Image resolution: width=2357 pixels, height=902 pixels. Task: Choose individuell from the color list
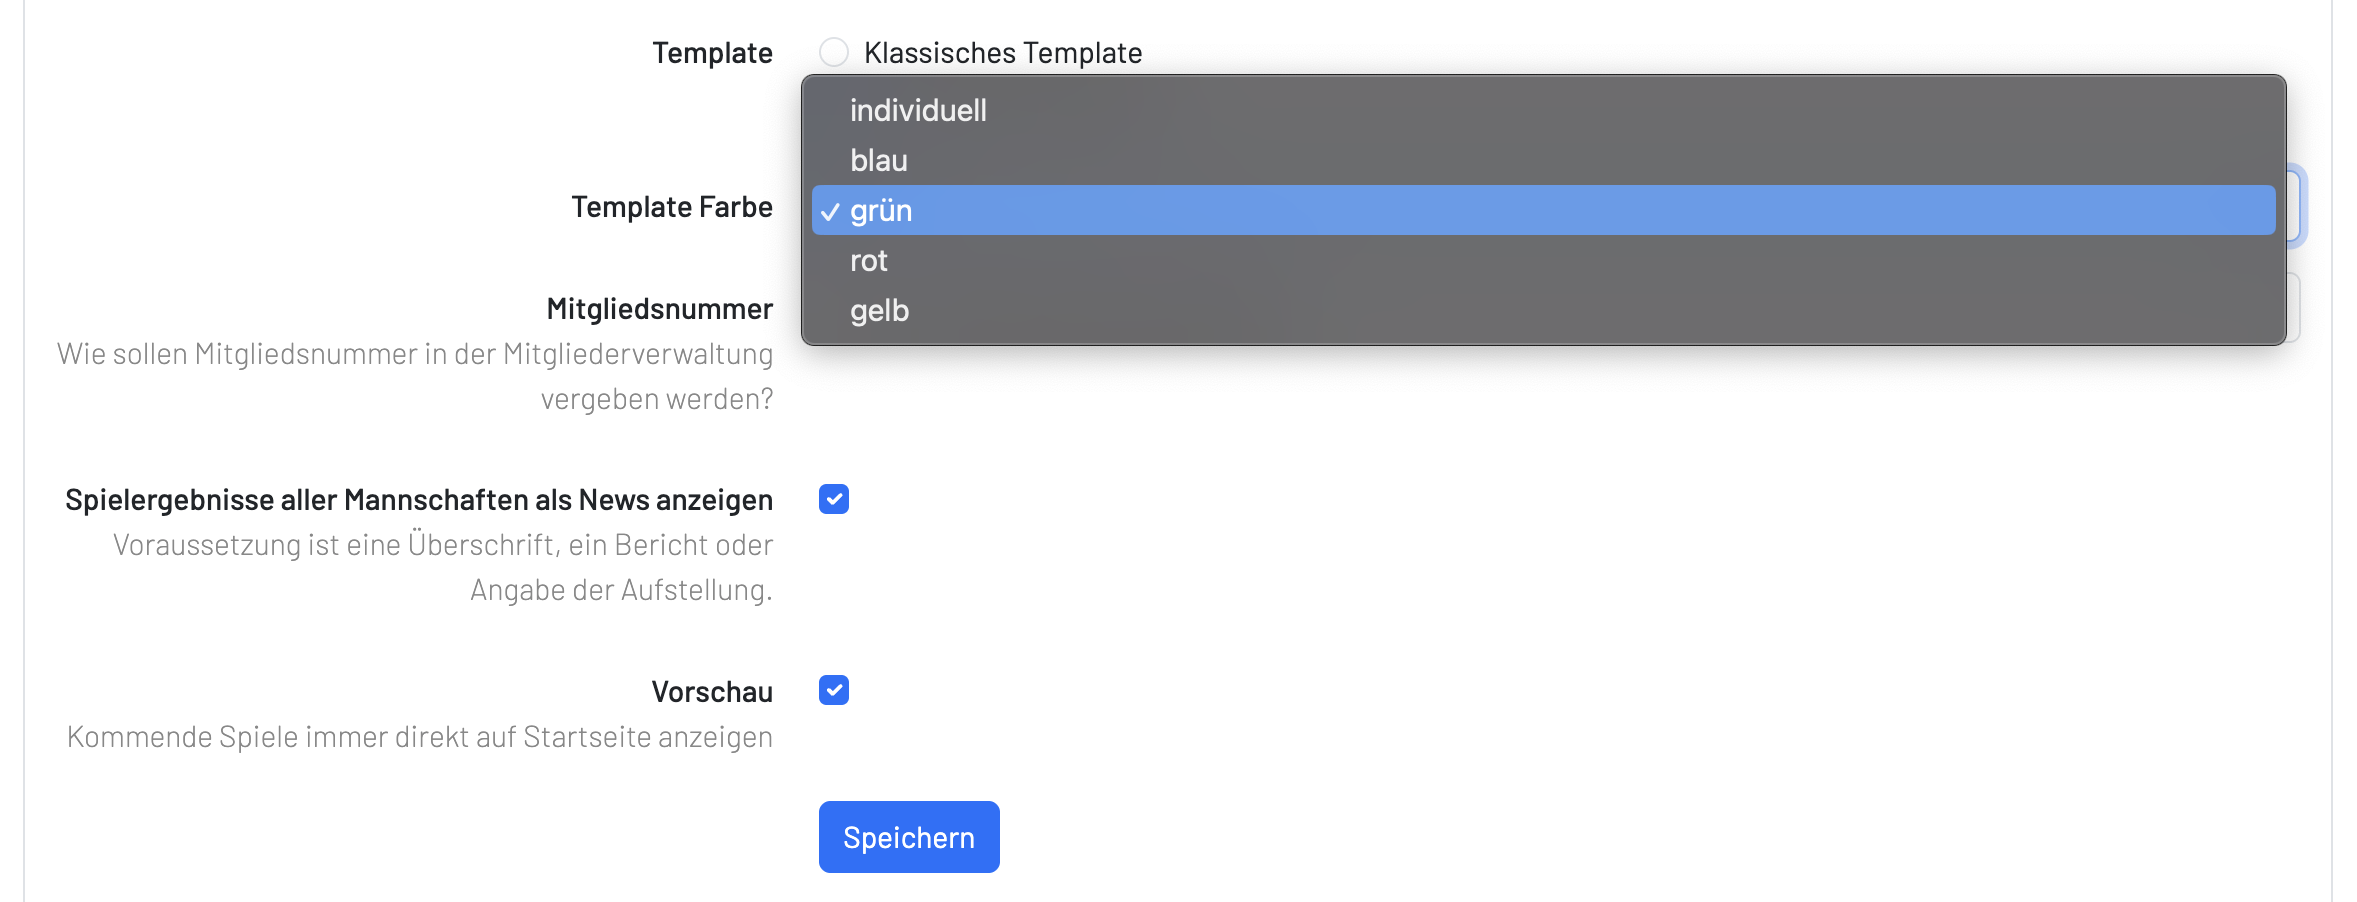(918, 110)
